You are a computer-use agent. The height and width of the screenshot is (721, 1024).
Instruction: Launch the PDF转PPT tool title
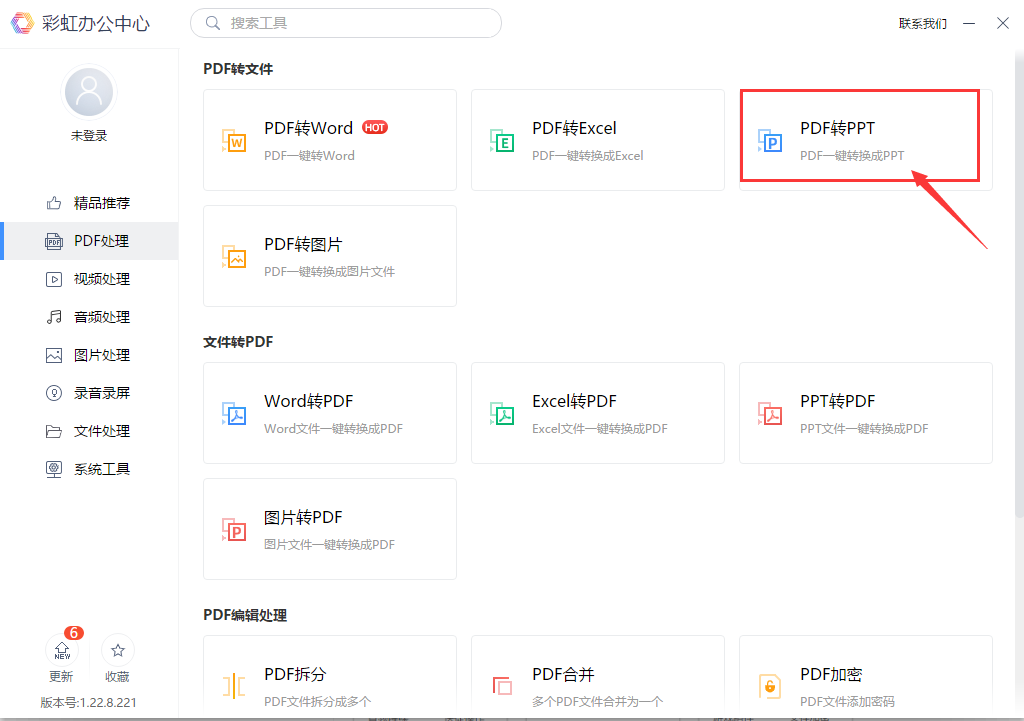[x=837, y=128]
